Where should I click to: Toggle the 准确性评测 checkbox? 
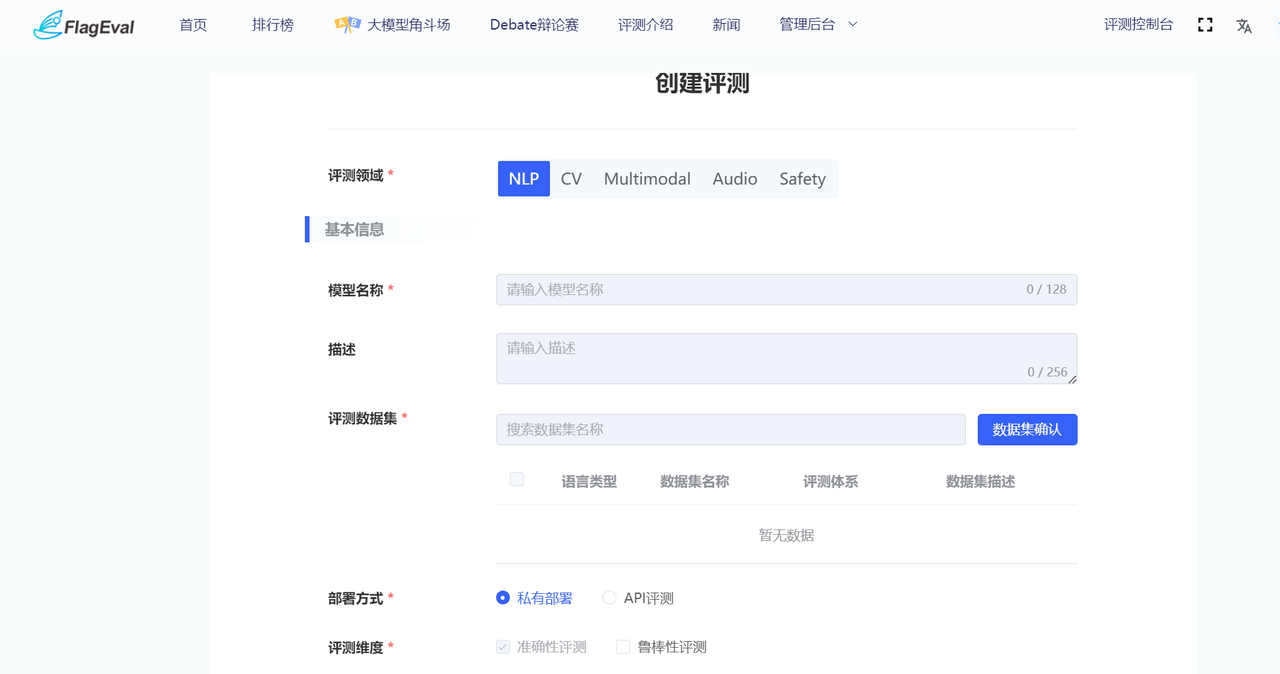tap(503, 647)
